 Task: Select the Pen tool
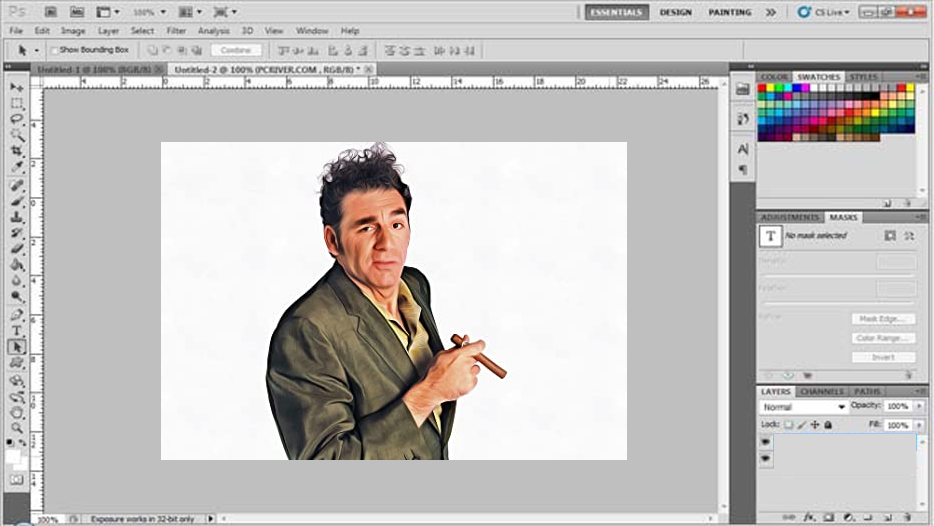(x=17, y=315)
